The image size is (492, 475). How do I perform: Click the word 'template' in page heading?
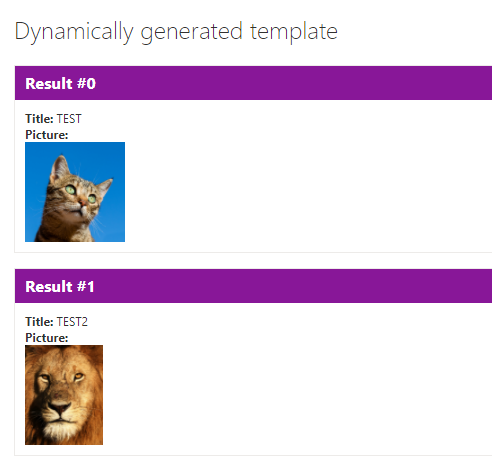[294, 32]
